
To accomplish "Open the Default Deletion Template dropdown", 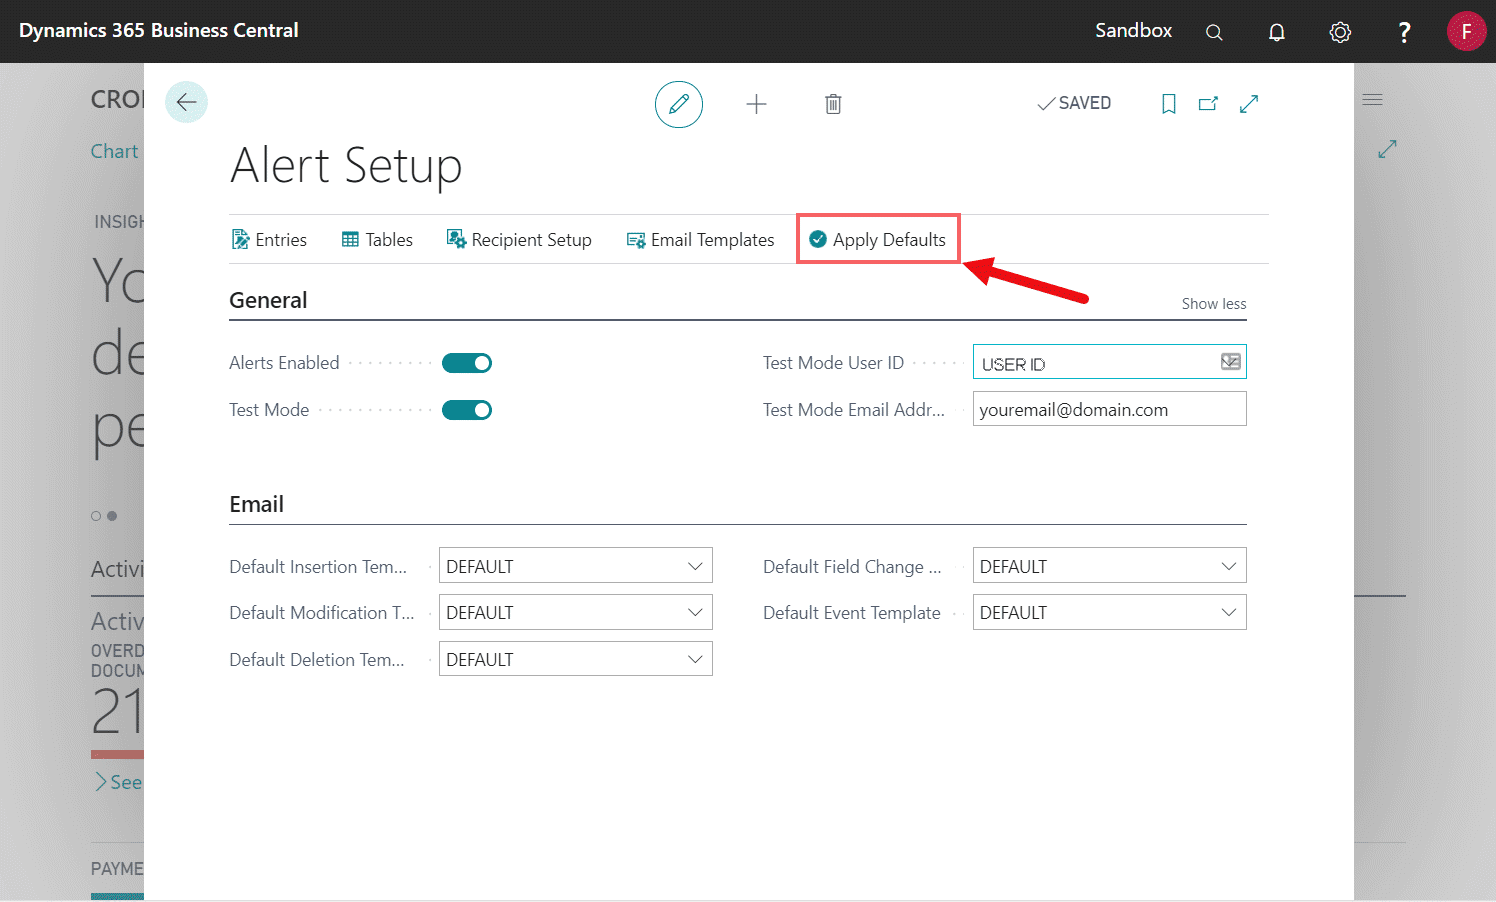I will click(x=575, y=659).
